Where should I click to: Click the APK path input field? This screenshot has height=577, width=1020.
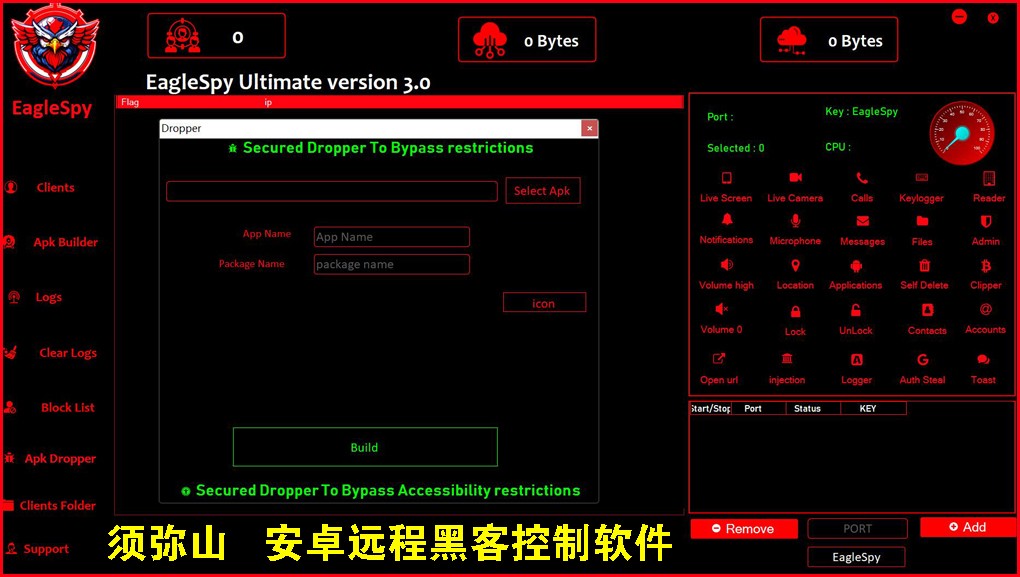pos(332,191)
